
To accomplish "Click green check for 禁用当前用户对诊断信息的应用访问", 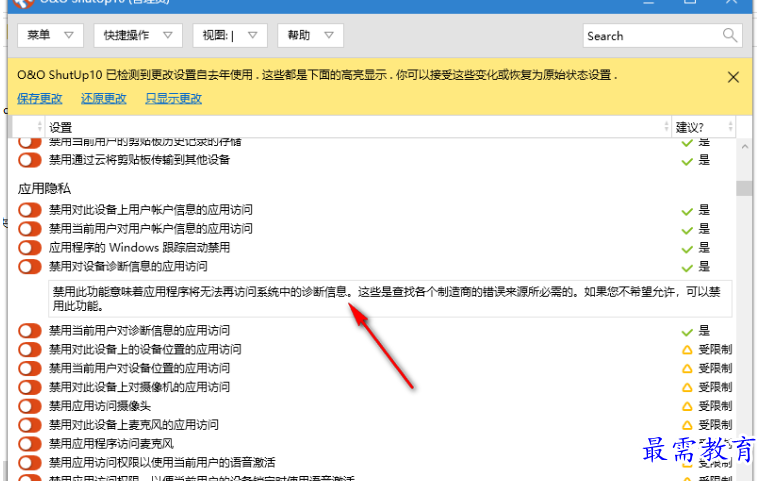I will 687,332.
